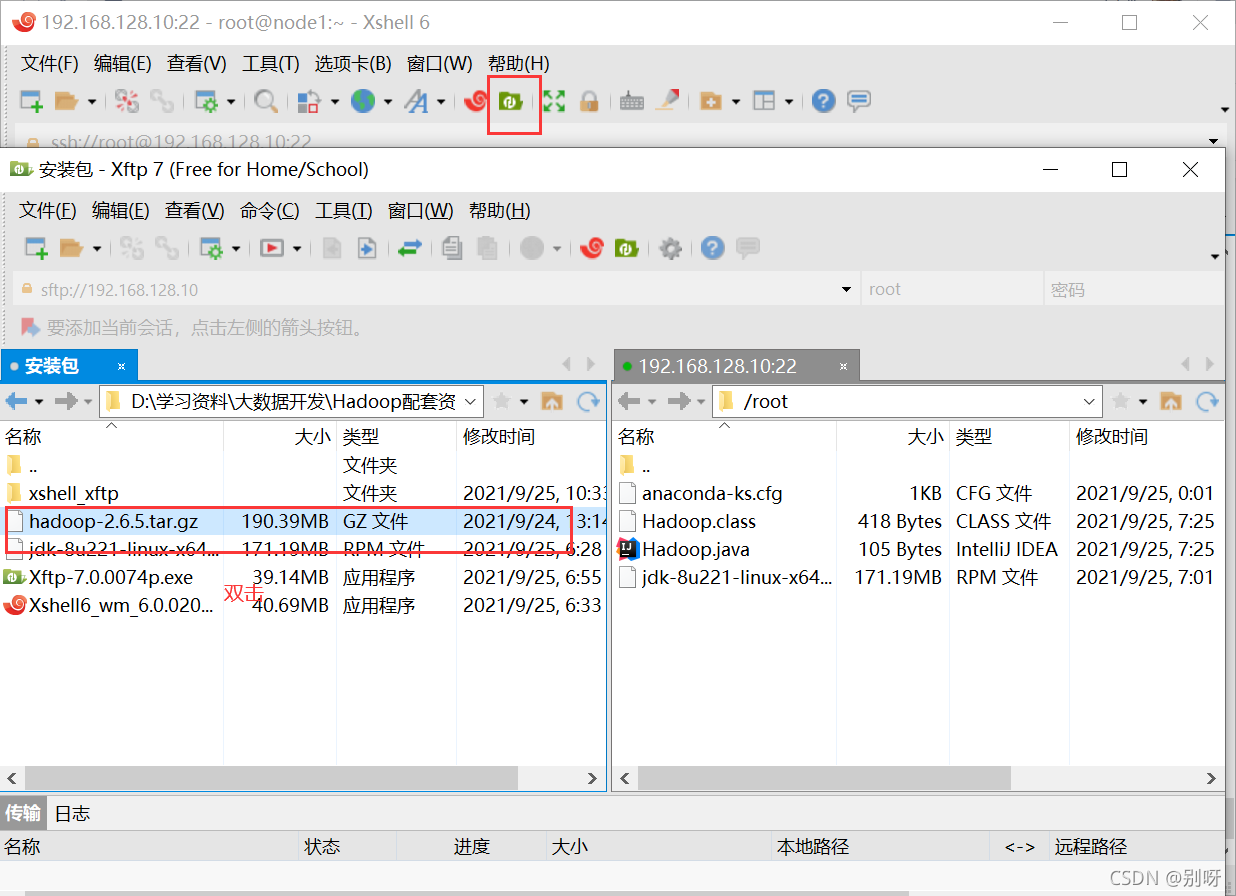Open dropdown arrow next to Xftp Open folder icon

pyautogui.click(x=96, y=248)
